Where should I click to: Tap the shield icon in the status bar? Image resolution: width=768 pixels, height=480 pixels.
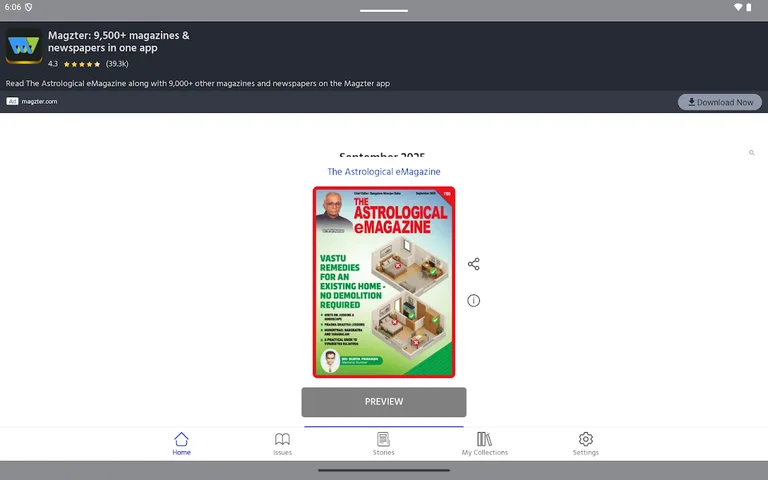(28, 7)
